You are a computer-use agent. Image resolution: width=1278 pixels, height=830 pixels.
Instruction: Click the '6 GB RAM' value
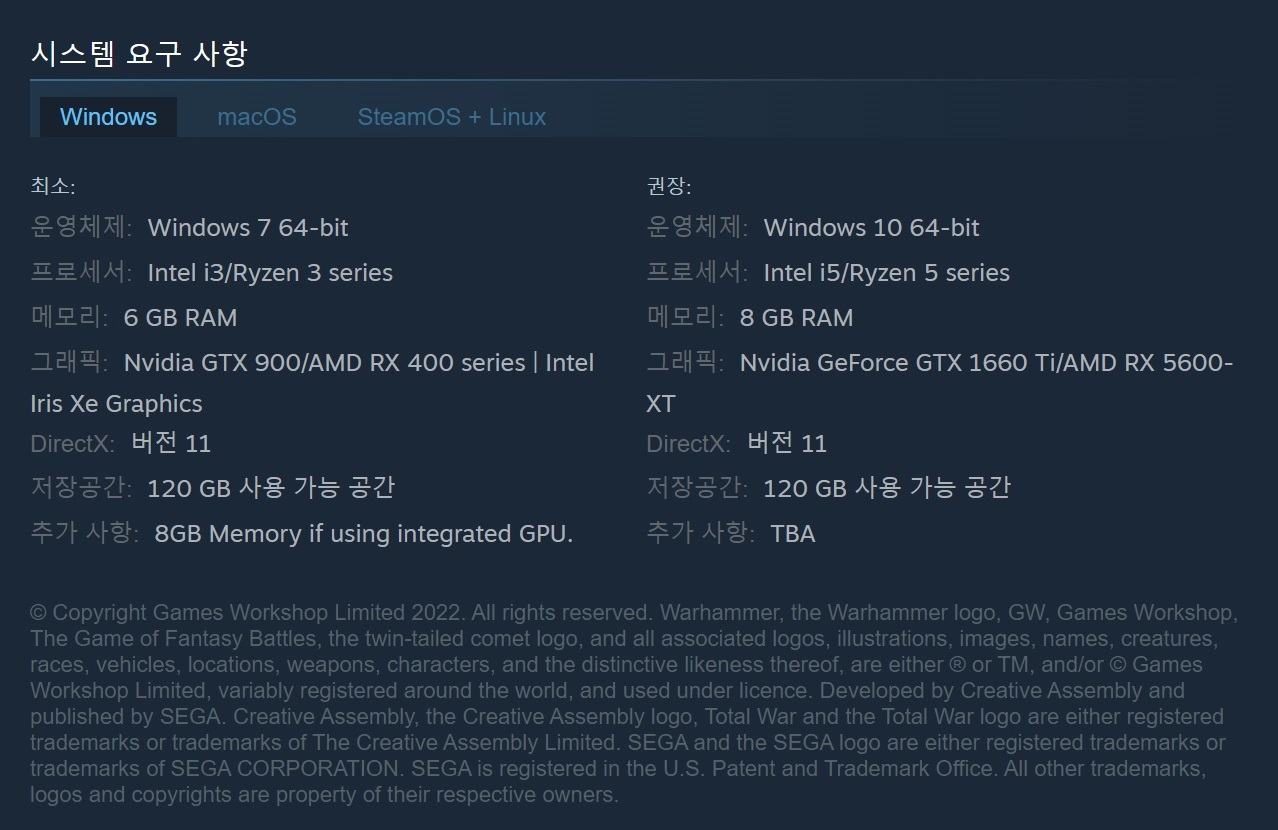coord(181,318)
